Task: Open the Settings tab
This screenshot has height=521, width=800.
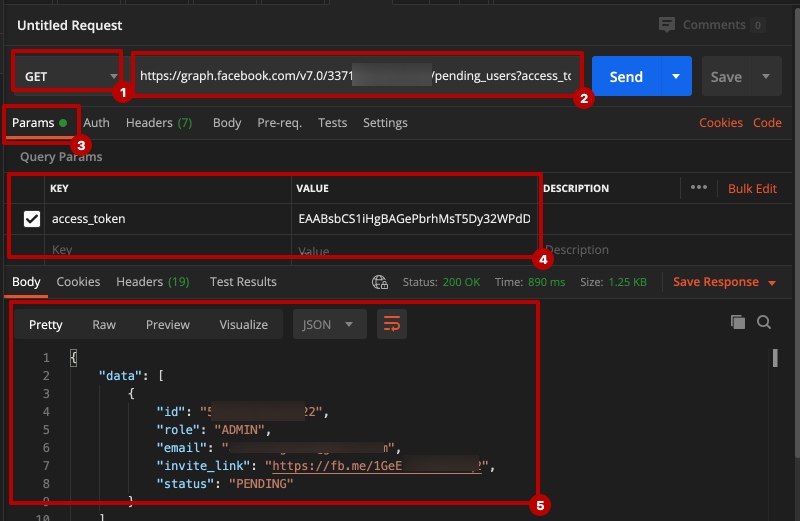Action: coord(385,123)
